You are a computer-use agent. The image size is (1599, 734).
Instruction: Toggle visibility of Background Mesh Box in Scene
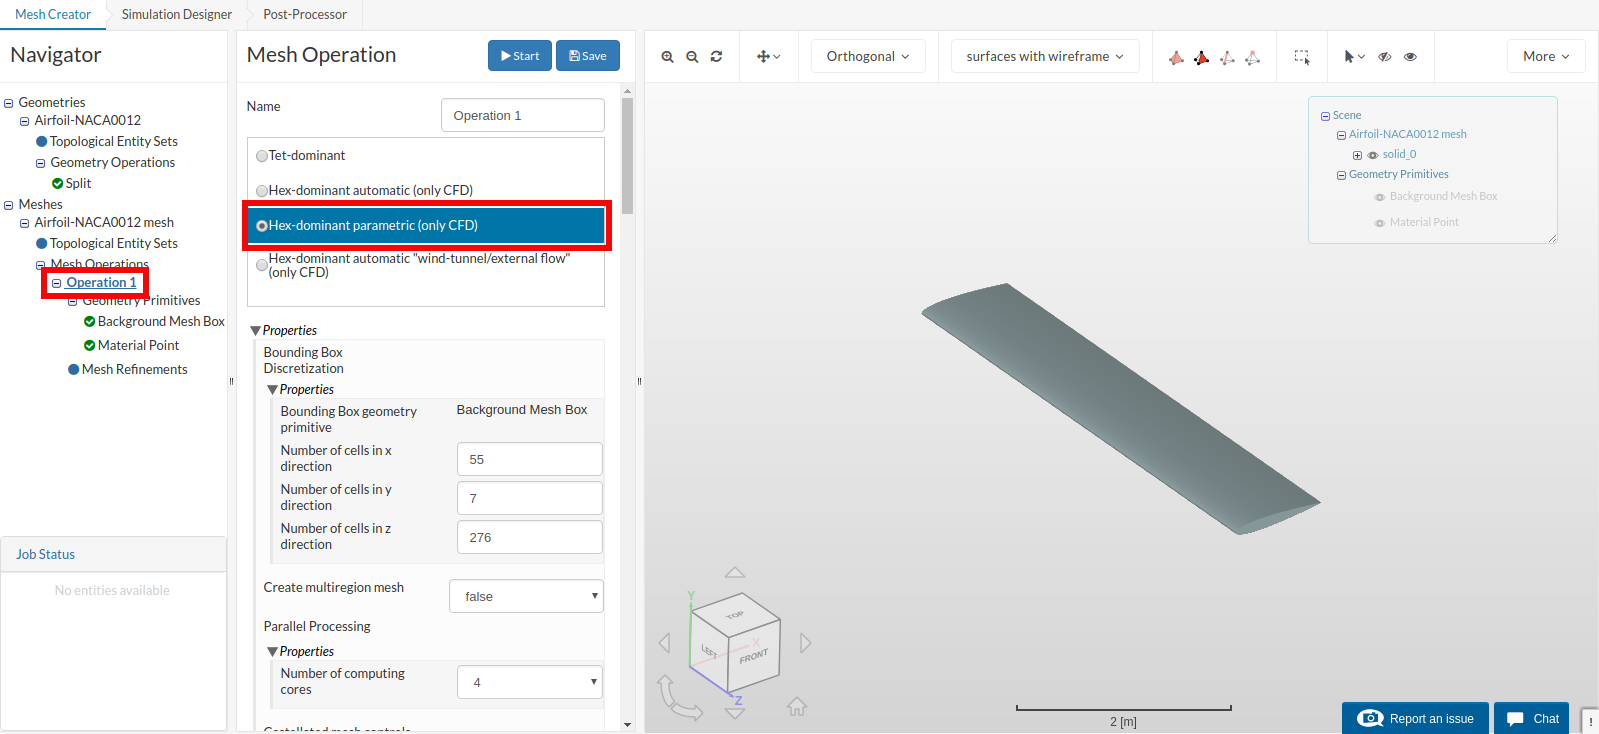(x=1379, y=197)
